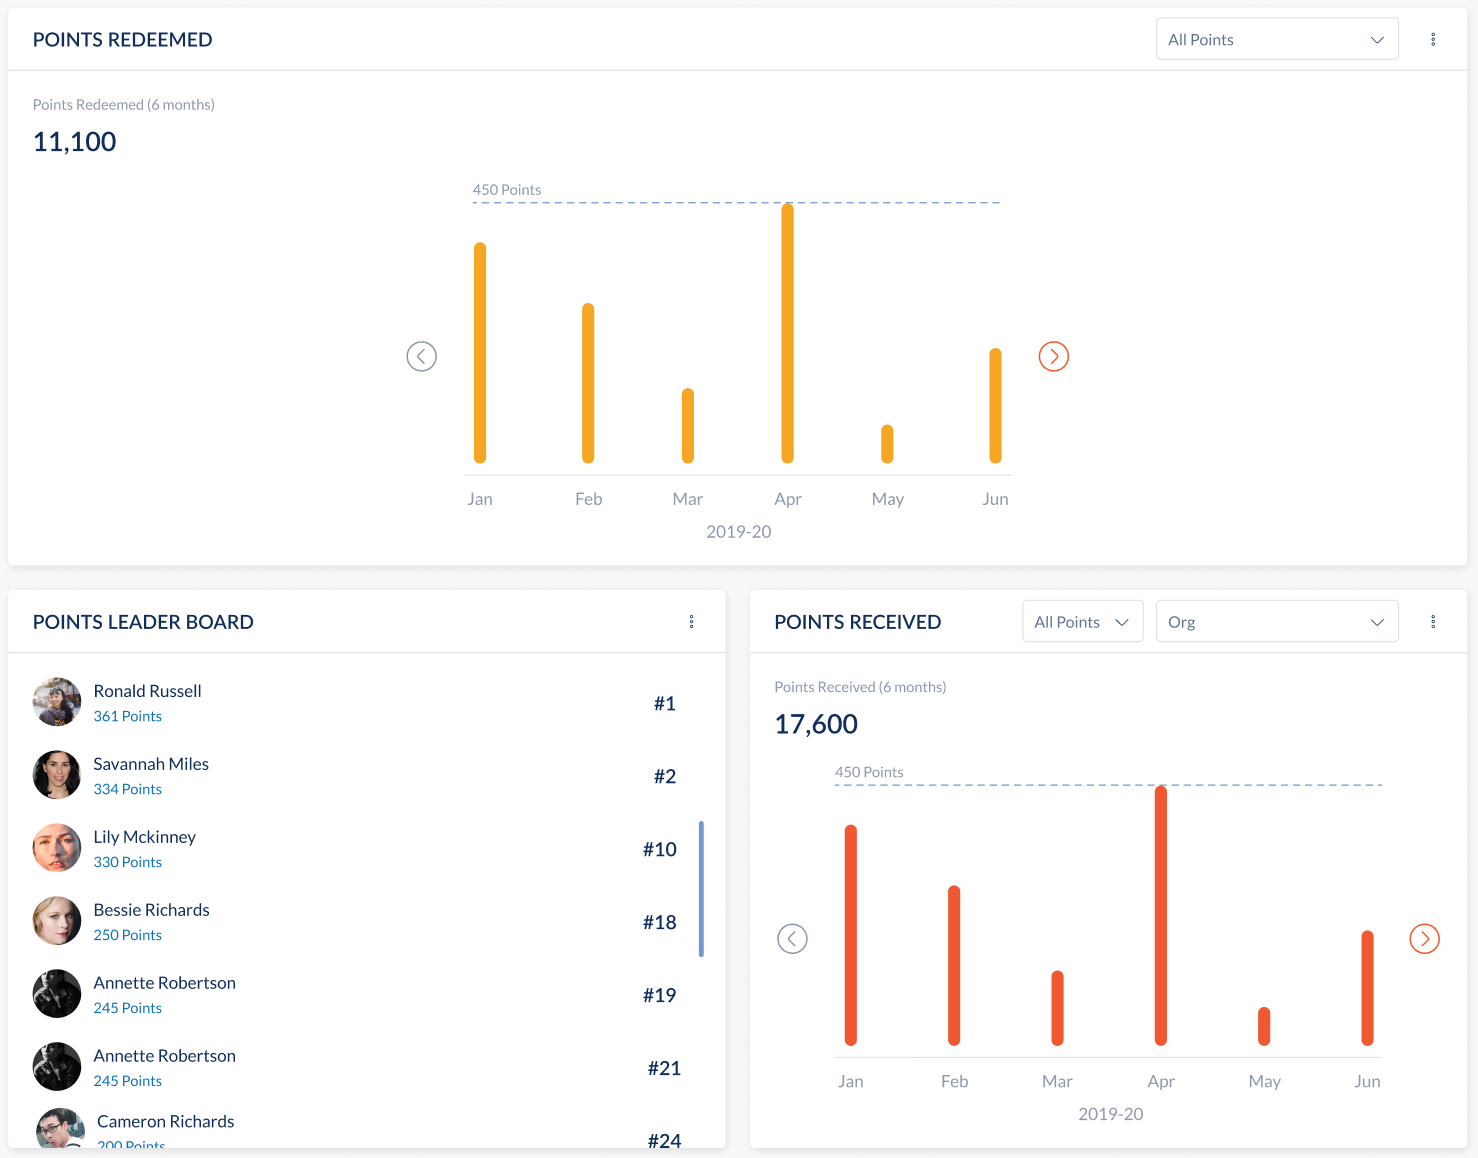Screen dimensions: 1478x1158
Task: Click Cameron Richards' avatar
Action: (60, 1128)
